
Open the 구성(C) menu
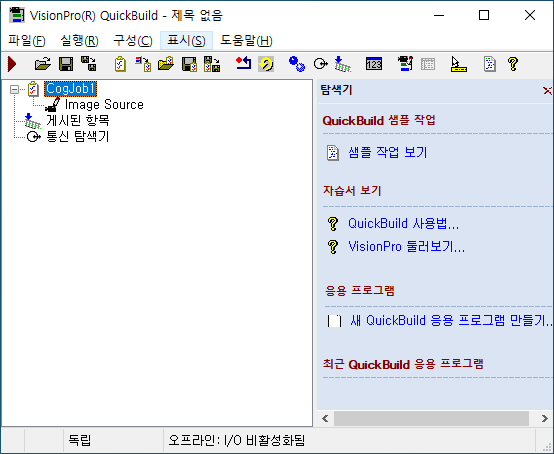click(133, 41)
